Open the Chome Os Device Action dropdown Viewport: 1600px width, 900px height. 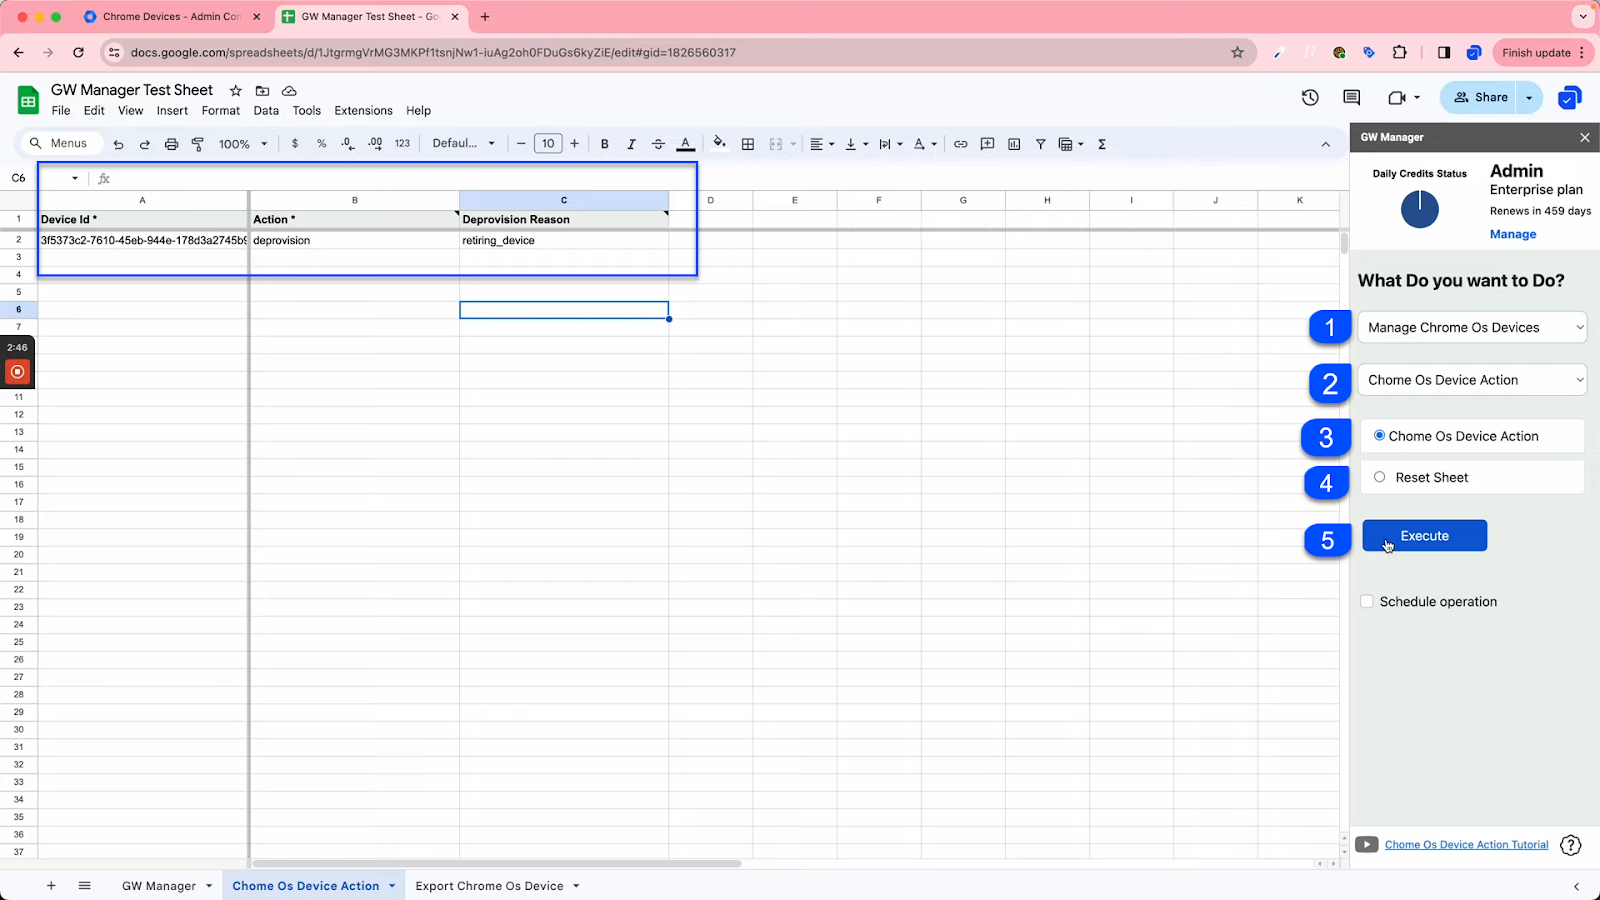tap(1472, 380)
